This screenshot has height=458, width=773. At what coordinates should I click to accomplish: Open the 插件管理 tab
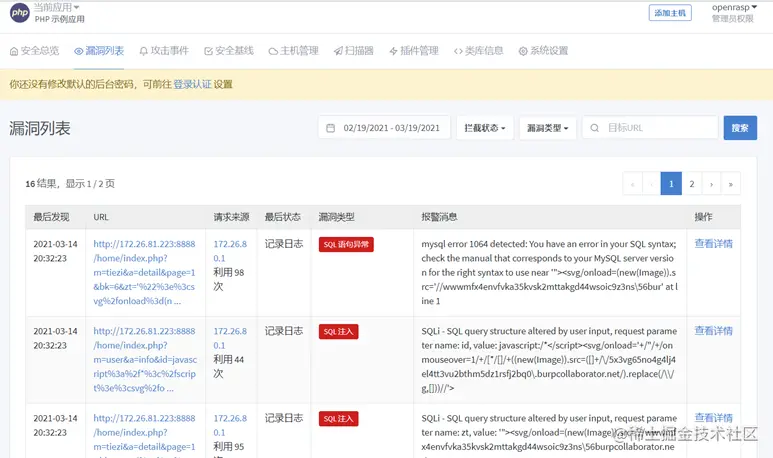point(414,51)
